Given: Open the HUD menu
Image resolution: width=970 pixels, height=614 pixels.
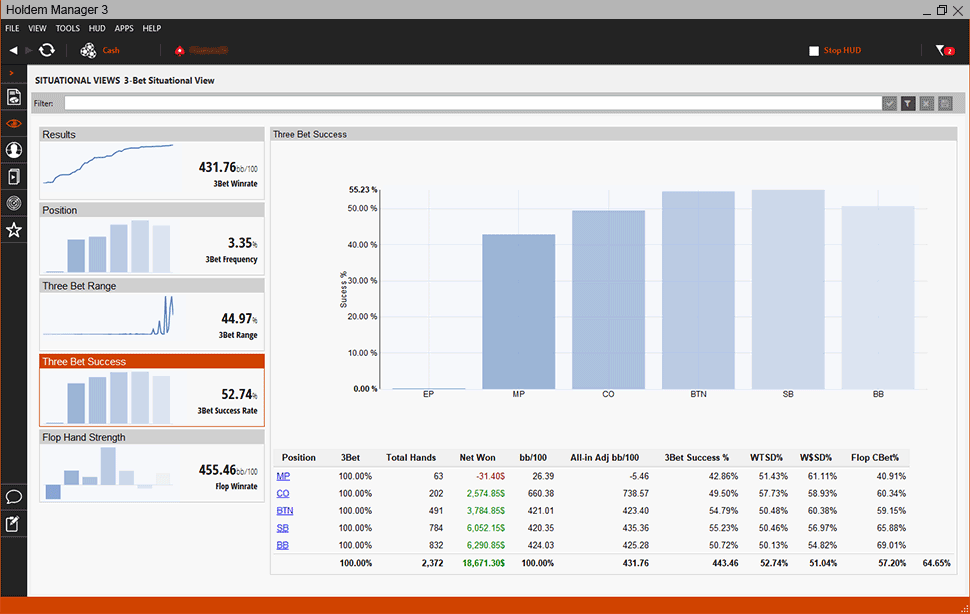Looking at the screenshot, I should point(97,28).
